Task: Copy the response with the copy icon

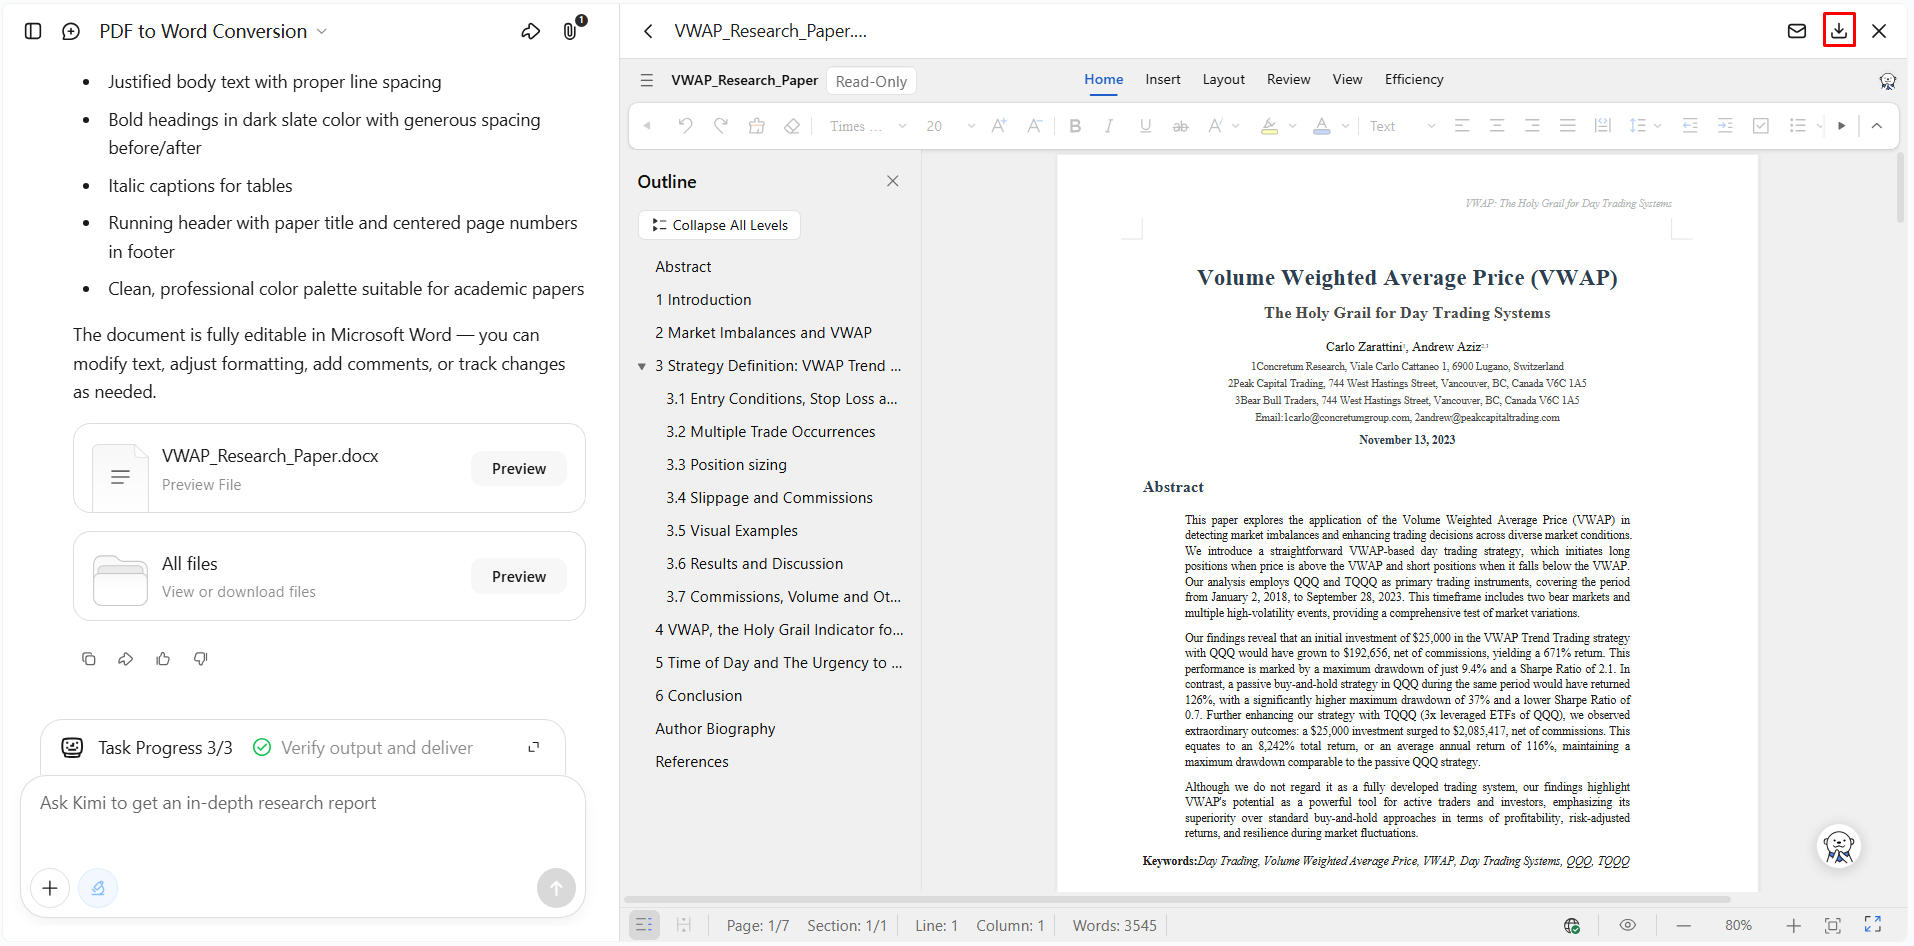Action: tap(89, 659)
